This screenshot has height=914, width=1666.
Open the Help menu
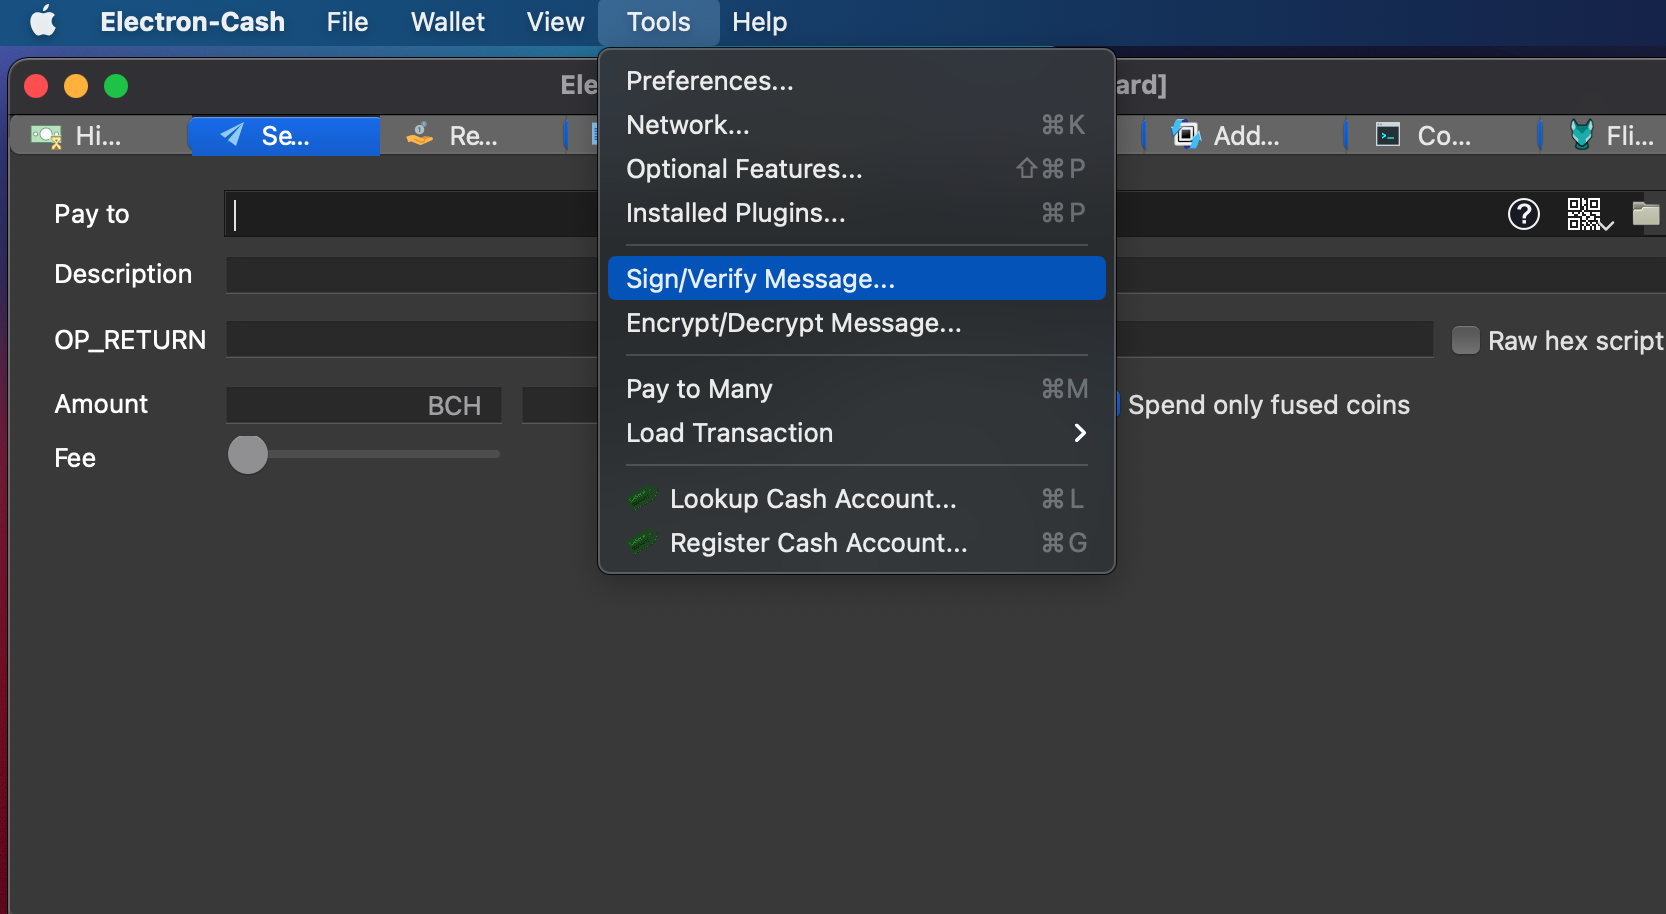(759, 21)
